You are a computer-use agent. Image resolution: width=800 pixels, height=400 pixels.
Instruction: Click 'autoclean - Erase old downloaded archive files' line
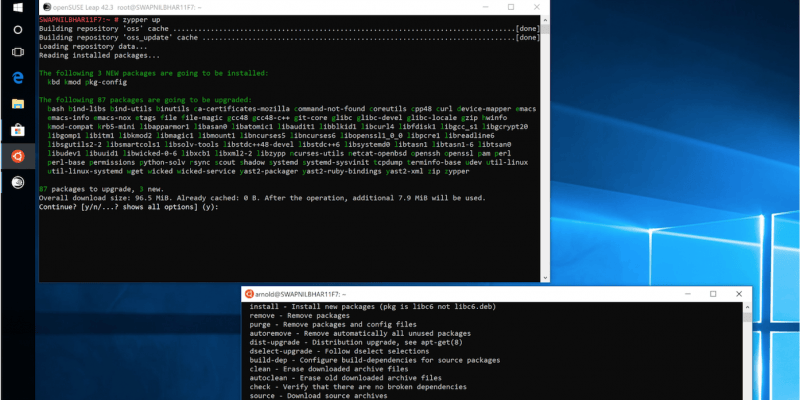(345, 378)
